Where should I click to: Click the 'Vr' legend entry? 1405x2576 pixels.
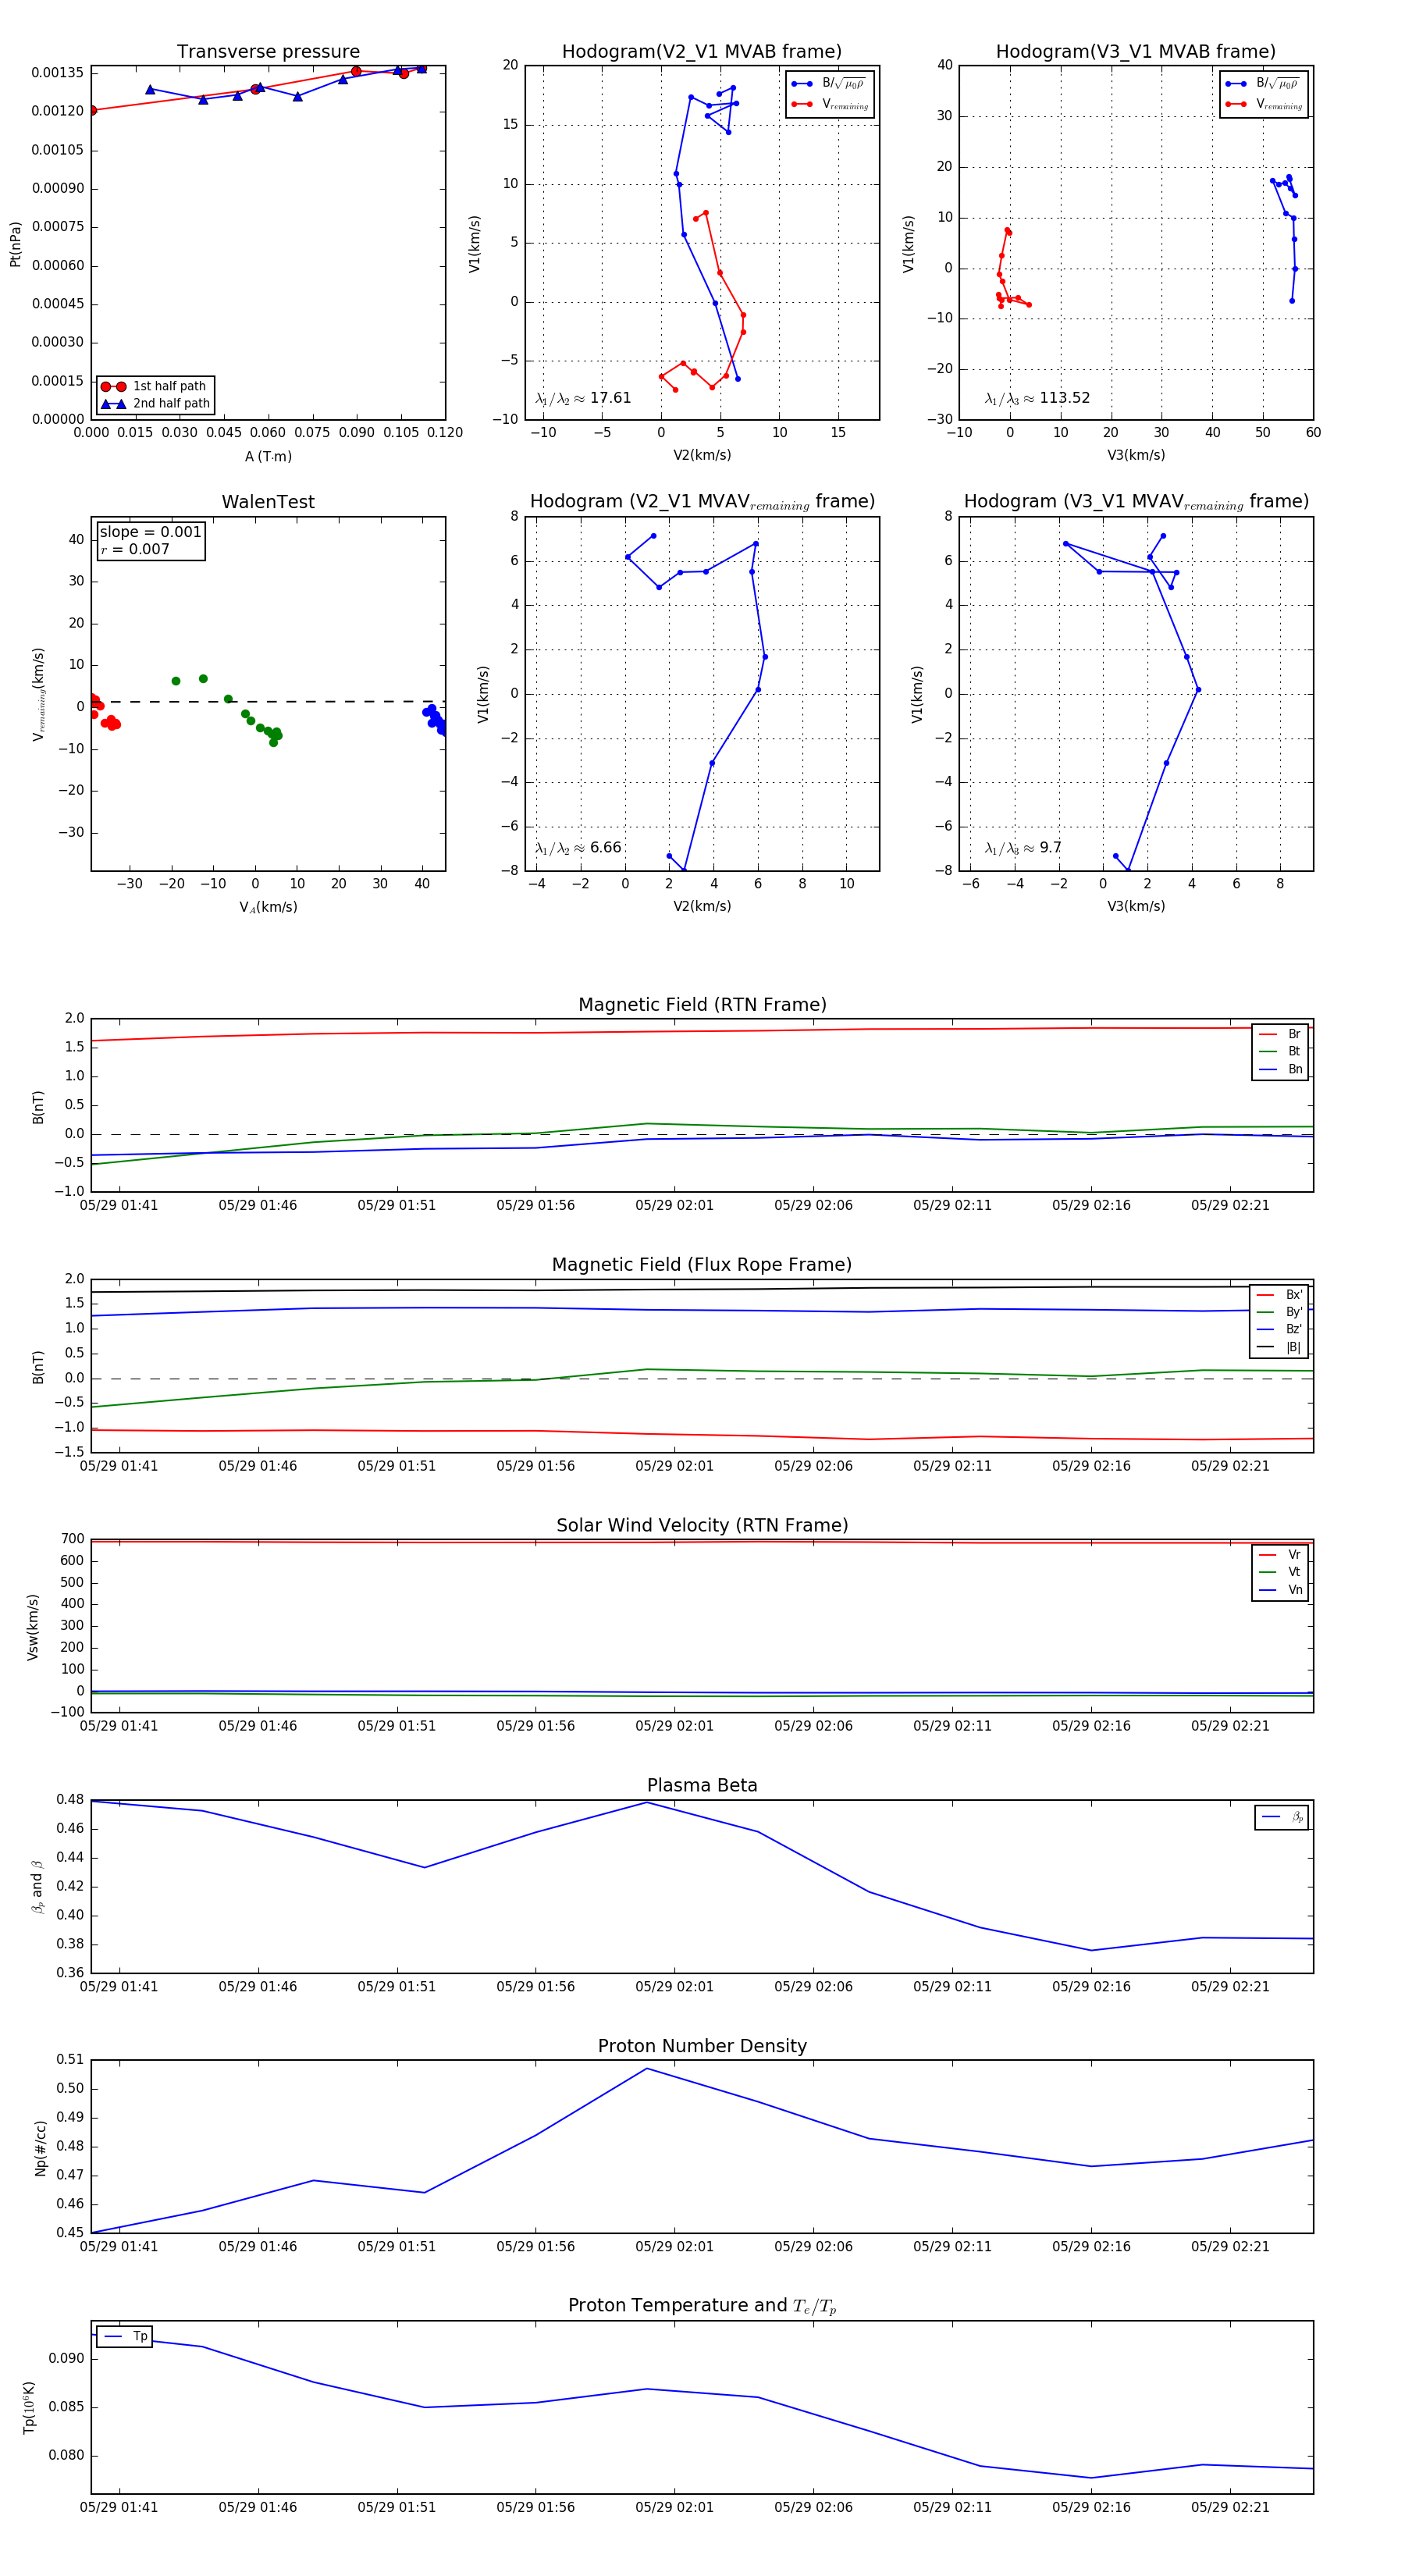1280,1555
